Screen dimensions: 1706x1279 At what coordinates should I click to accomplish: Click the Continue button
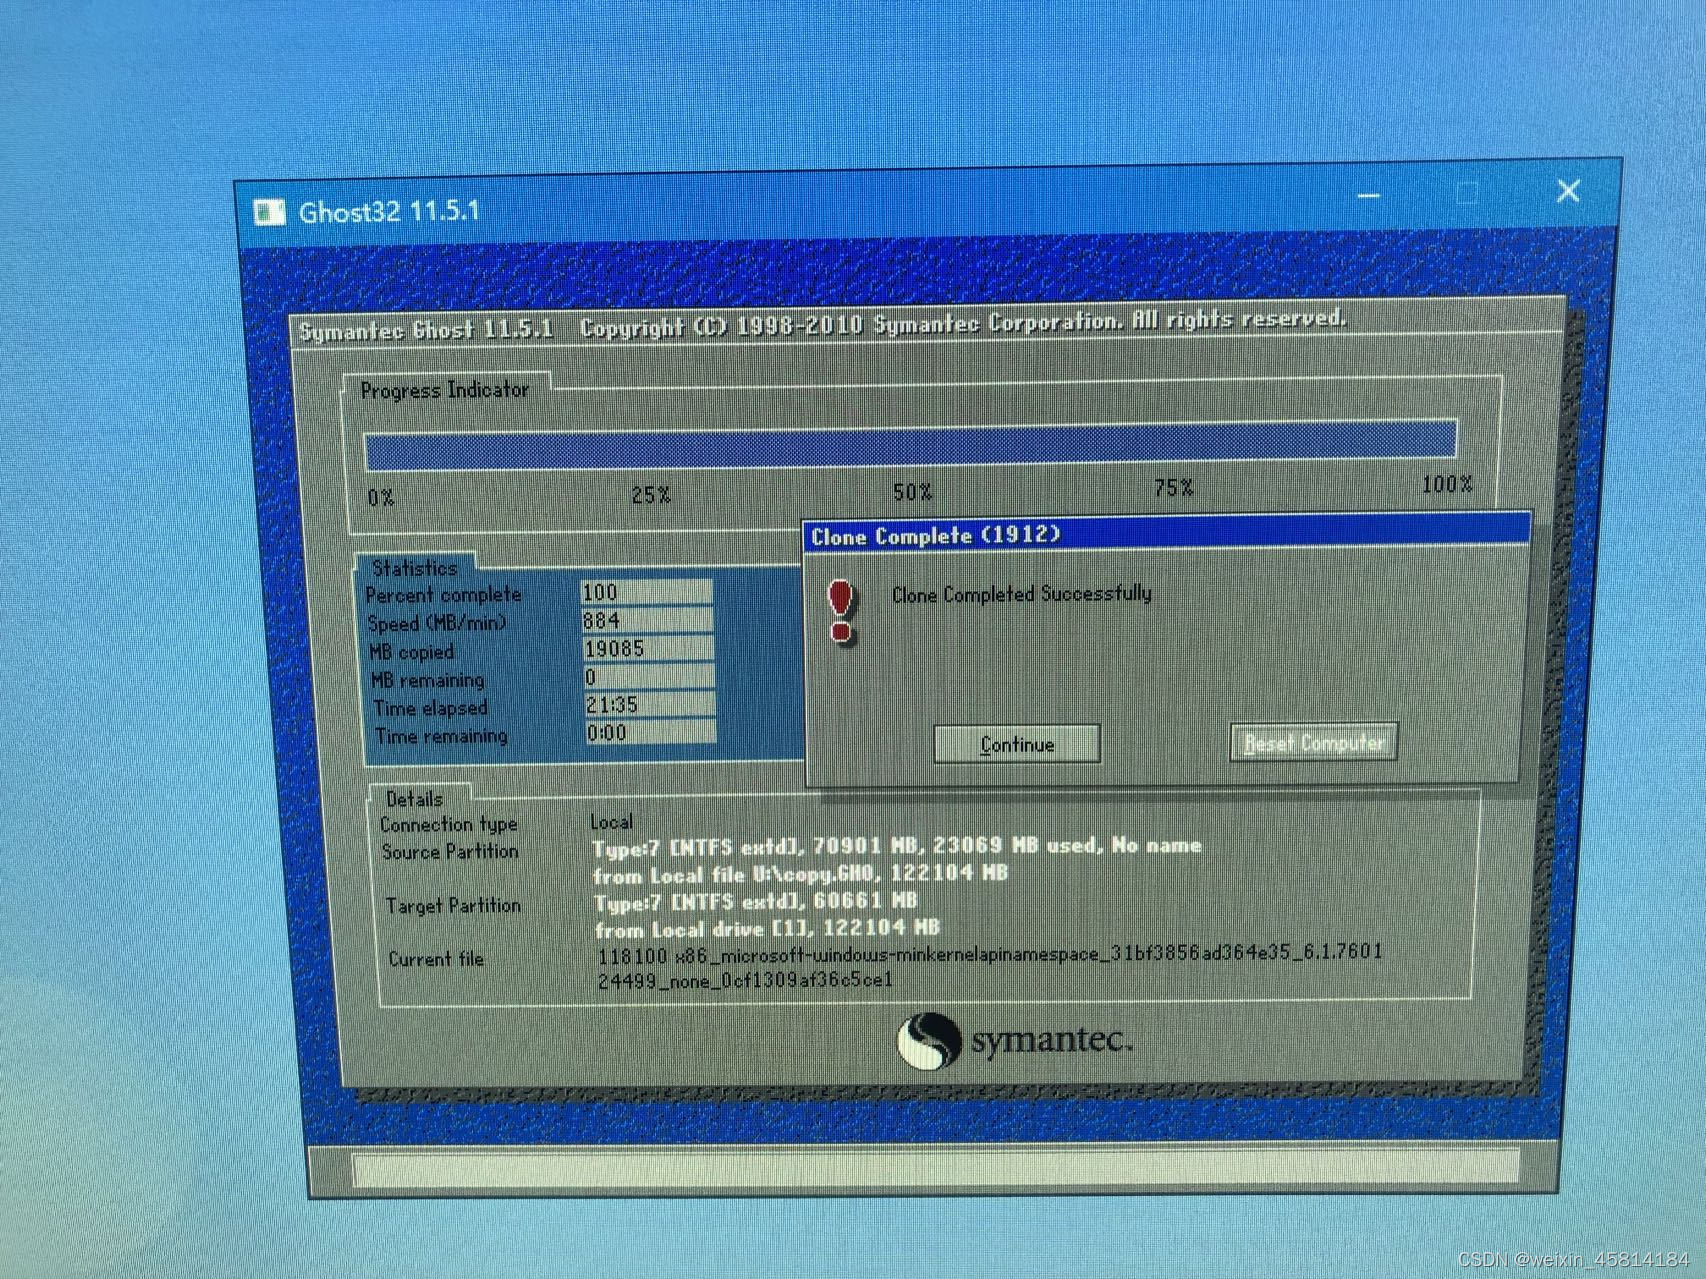coord(1016,744)
